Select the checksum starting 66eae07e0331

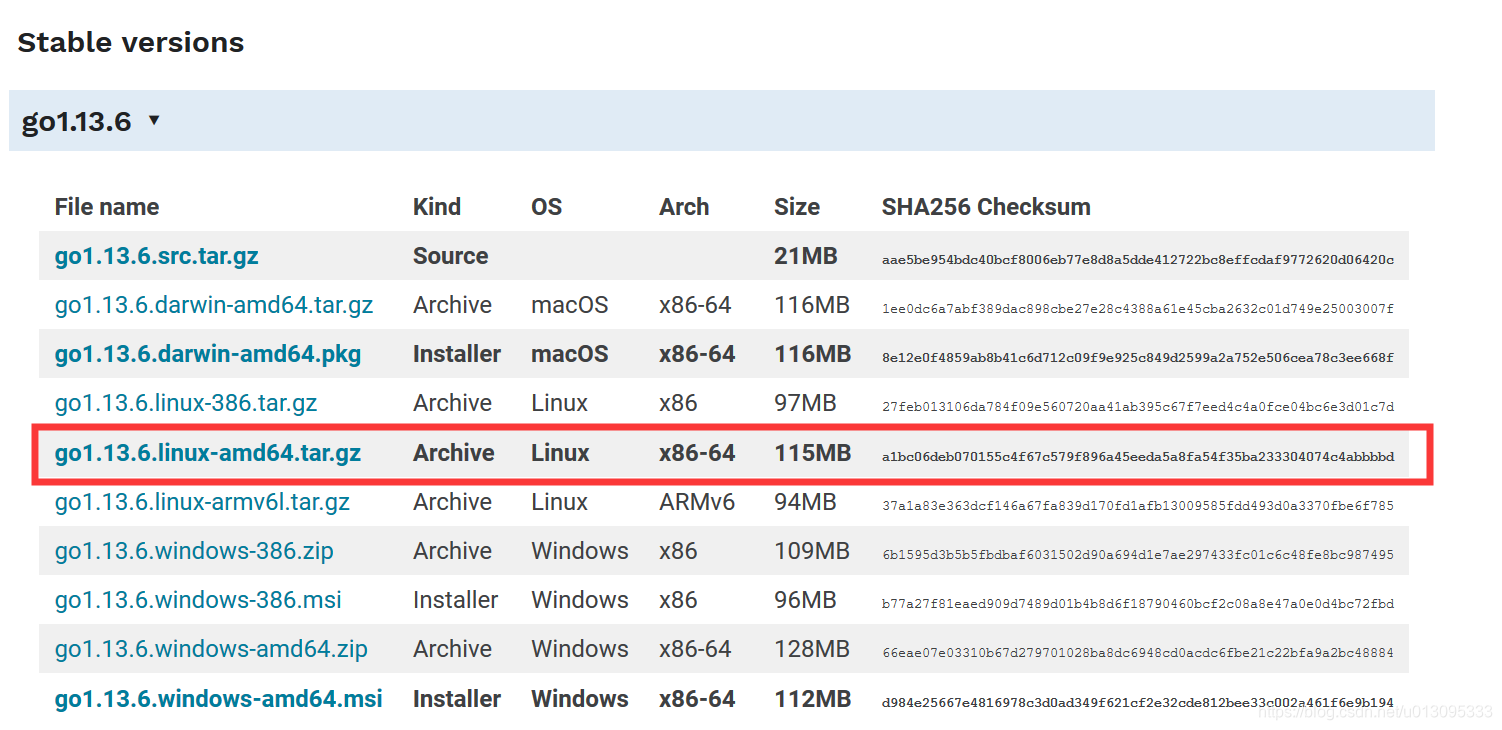pos(1138,652)
